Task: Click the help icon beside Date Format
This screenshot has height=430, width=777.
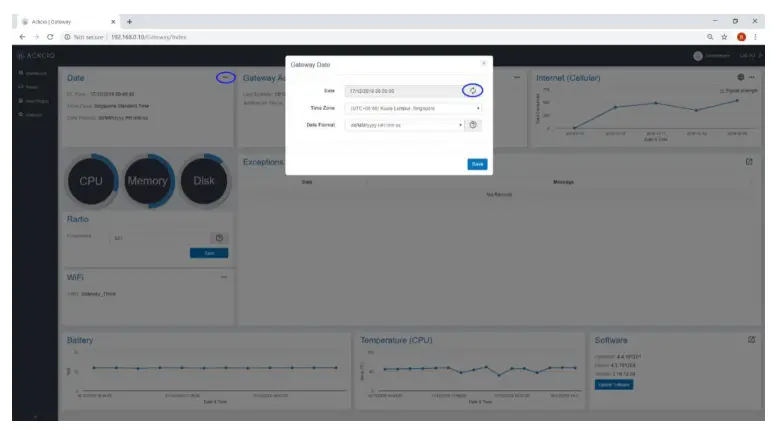Action: point(473,125)
